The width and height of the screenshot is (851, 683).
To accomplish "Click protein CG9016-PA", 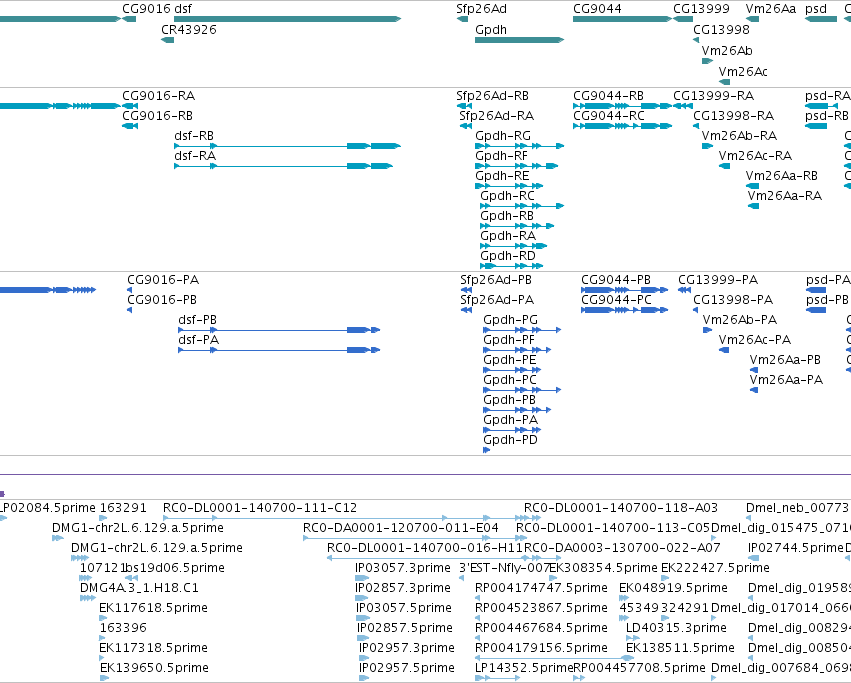I will click(x=163, y=280).
